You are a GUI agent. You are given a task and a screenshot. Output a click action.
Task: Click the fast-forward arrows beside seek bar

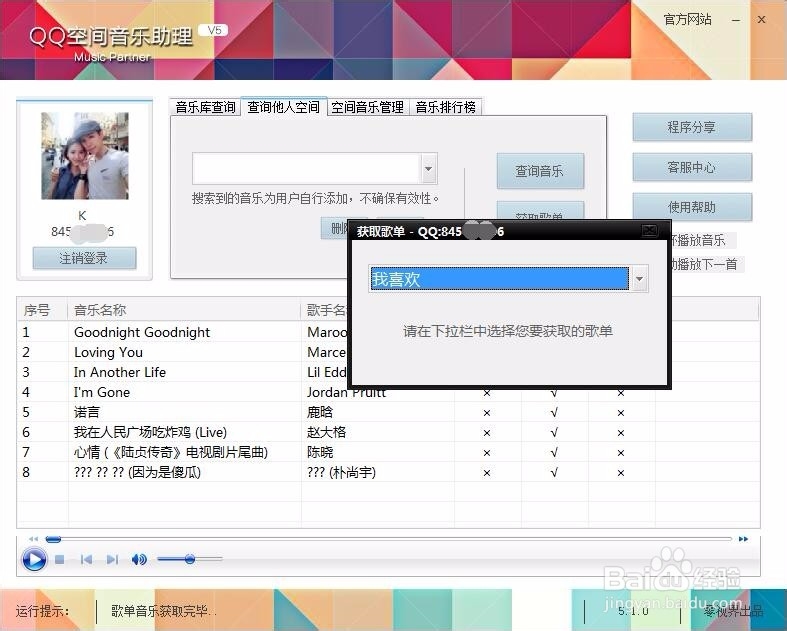coord(743,539)
